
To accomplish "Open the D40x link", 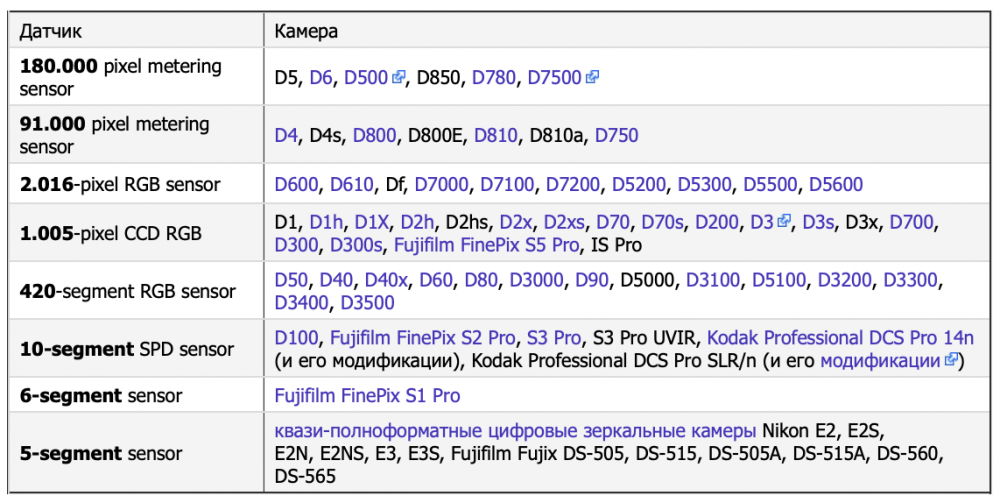I will (x=386, y=280).
